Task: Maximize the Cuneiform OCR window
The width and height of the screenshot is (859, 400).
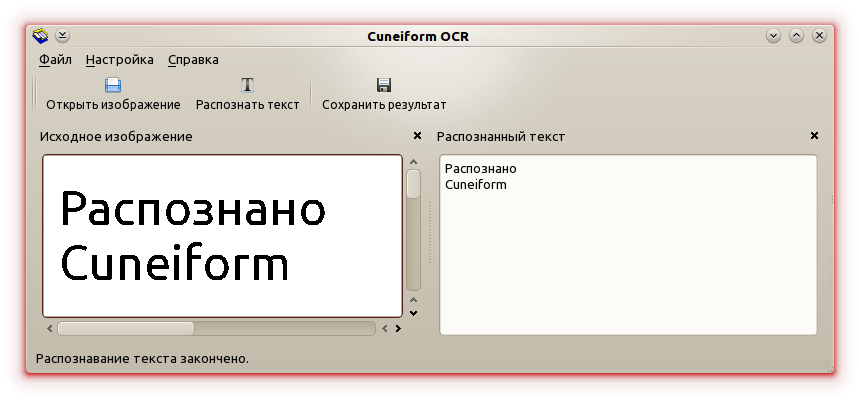Action: [797, 36]
